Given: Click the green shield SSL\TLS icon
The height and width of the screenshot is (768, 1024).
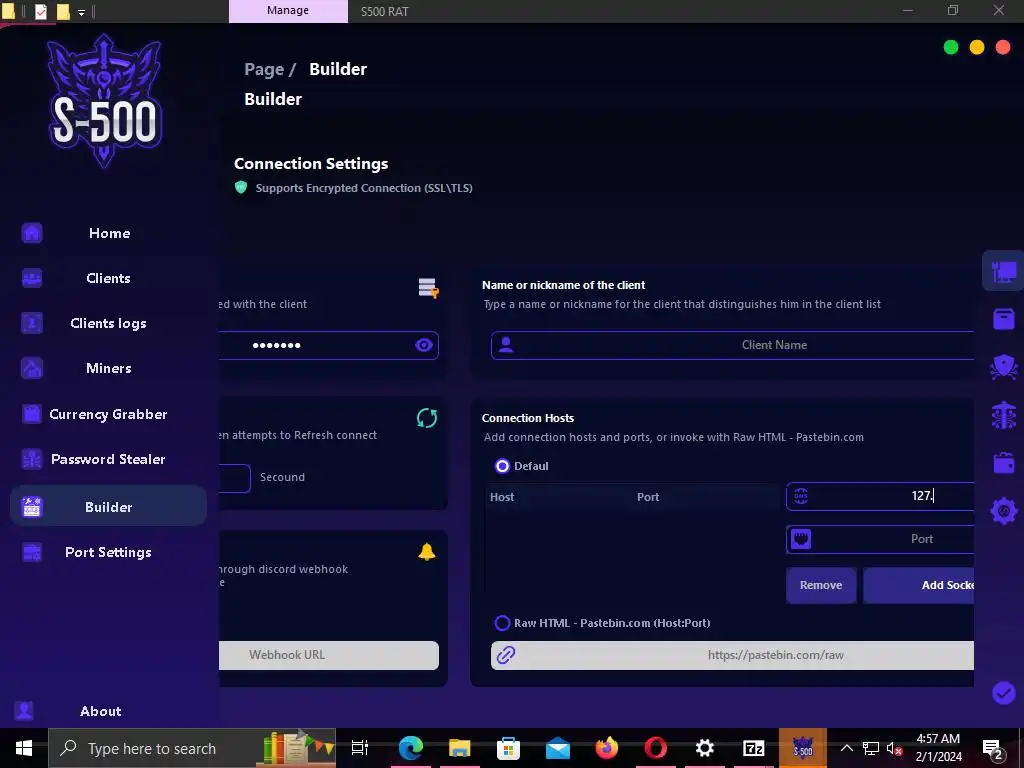Looking at the screenshot, I should (241, 187).
